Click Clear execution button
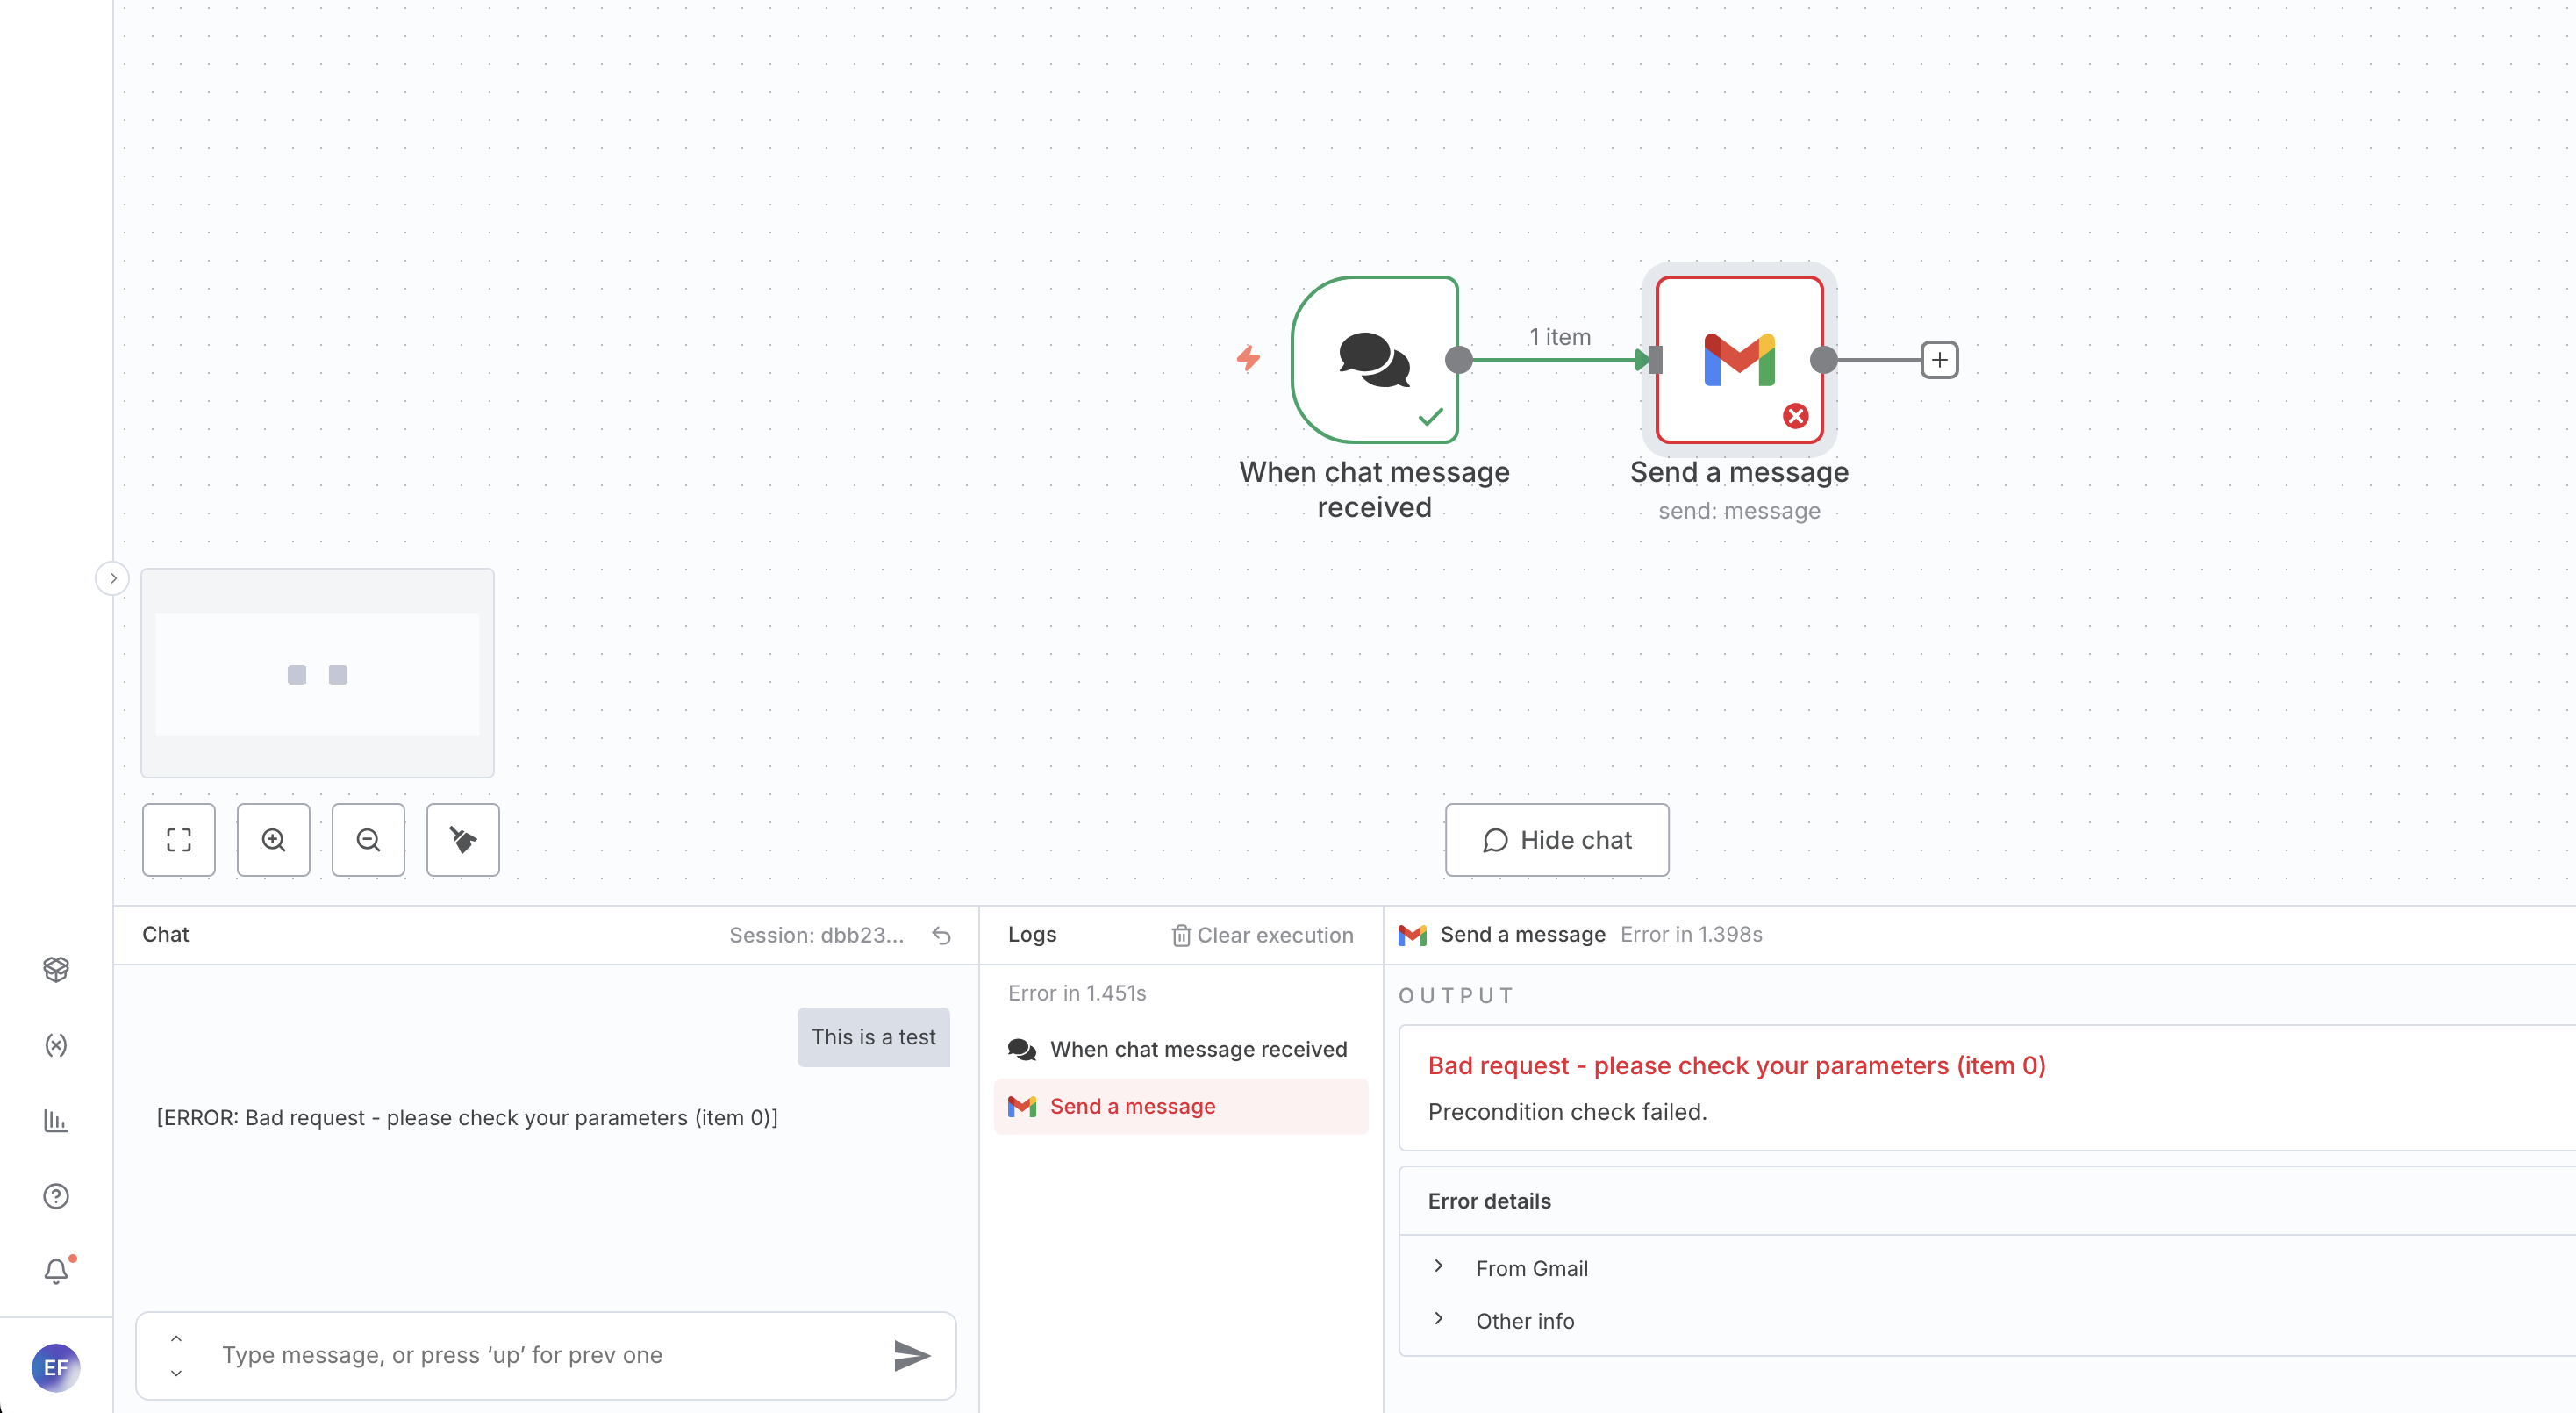2576x1413 pixels. pyautogui.click(x=1262, y=935)
